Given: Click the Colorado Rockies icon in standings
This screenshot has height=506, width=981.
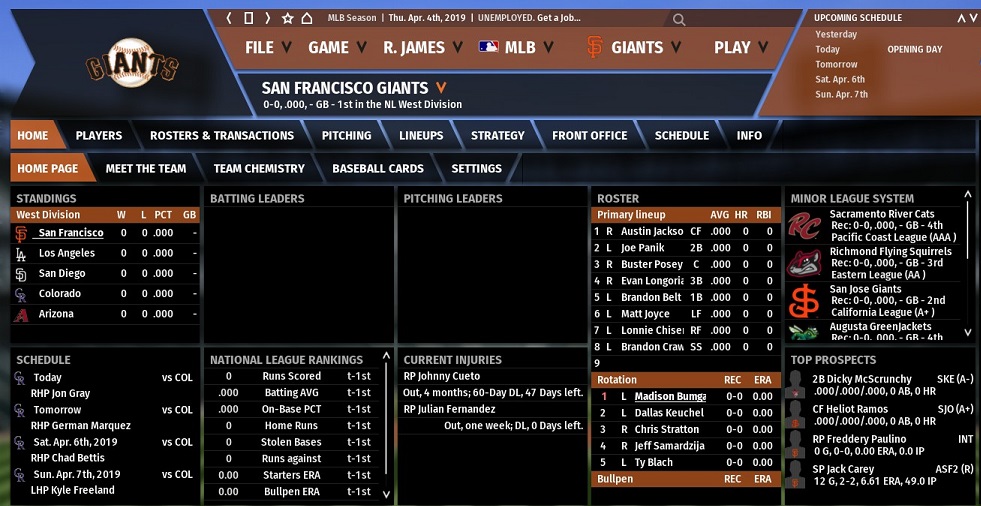Looking at the screenshot, I should coord(21,295).
